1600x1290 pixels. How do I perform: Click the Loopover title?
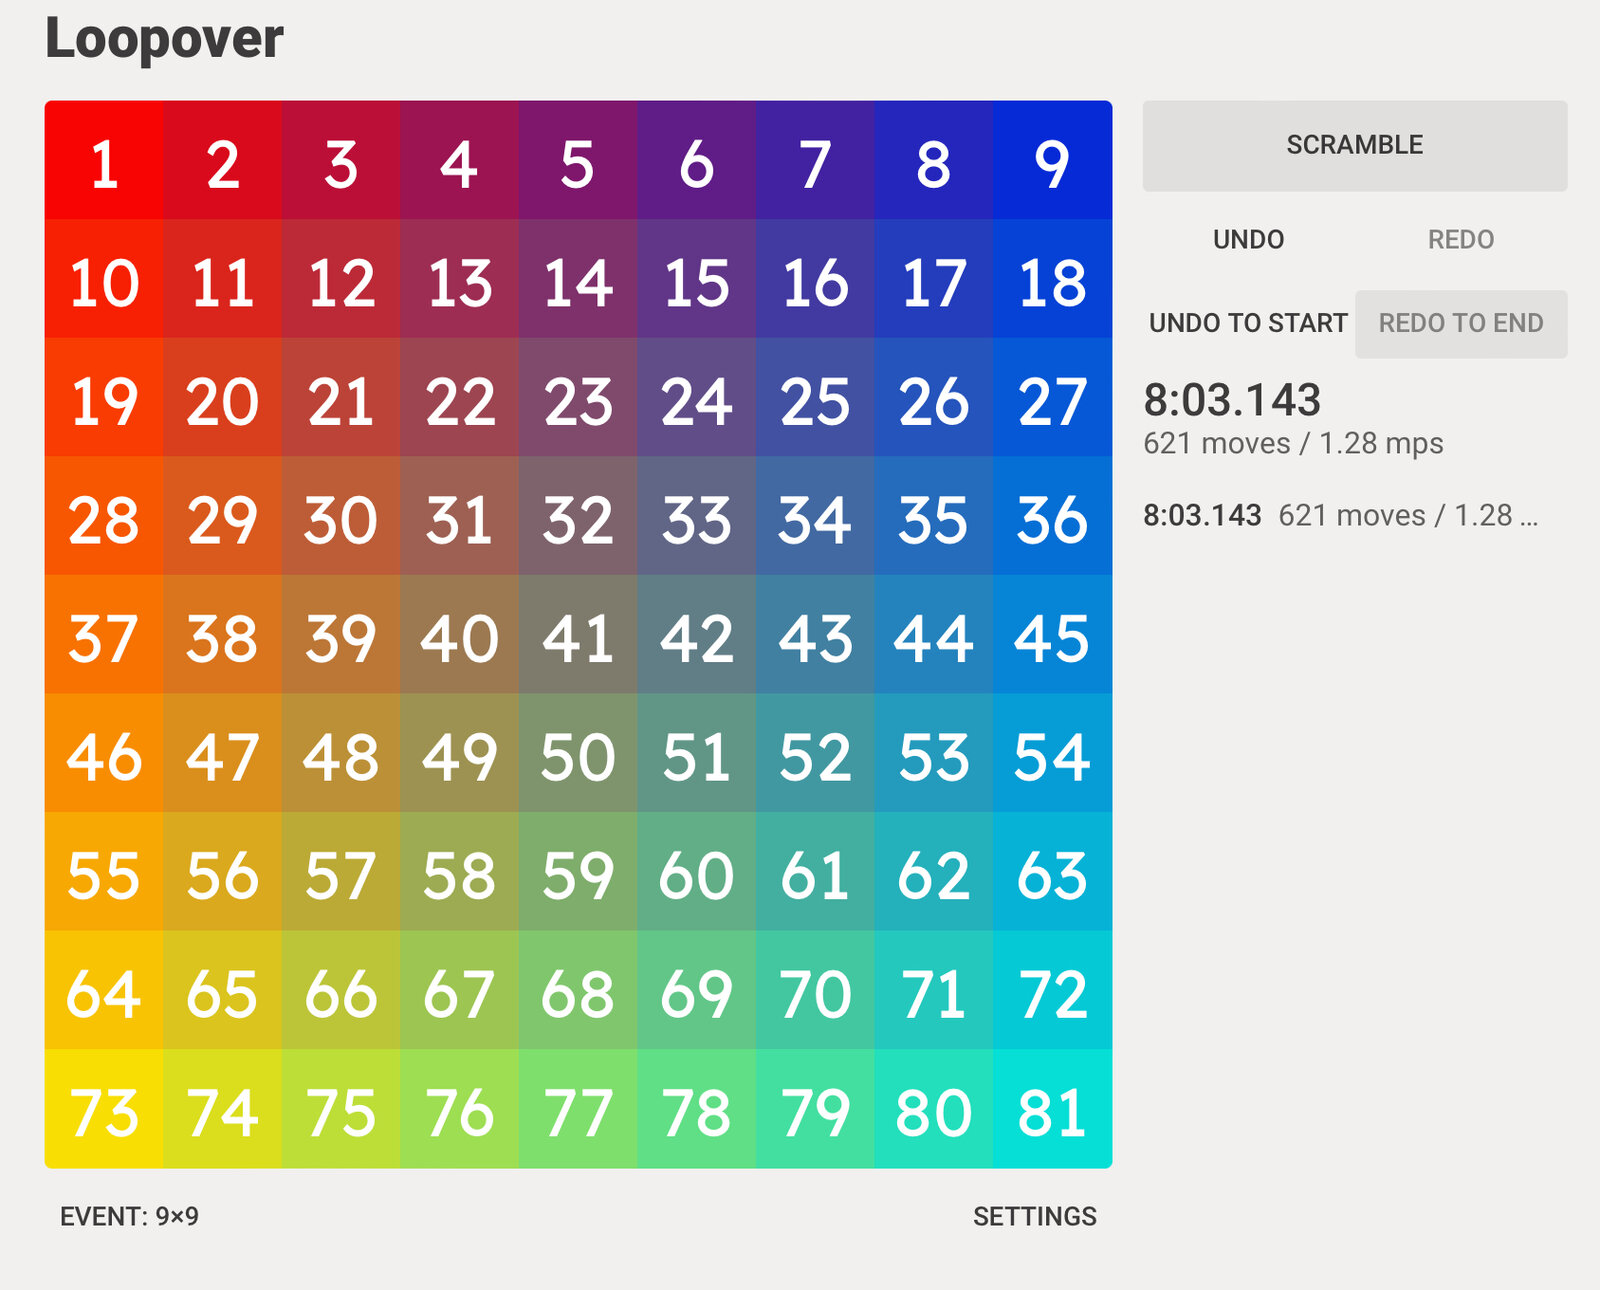pyautogui.click(x=164, y=39)
